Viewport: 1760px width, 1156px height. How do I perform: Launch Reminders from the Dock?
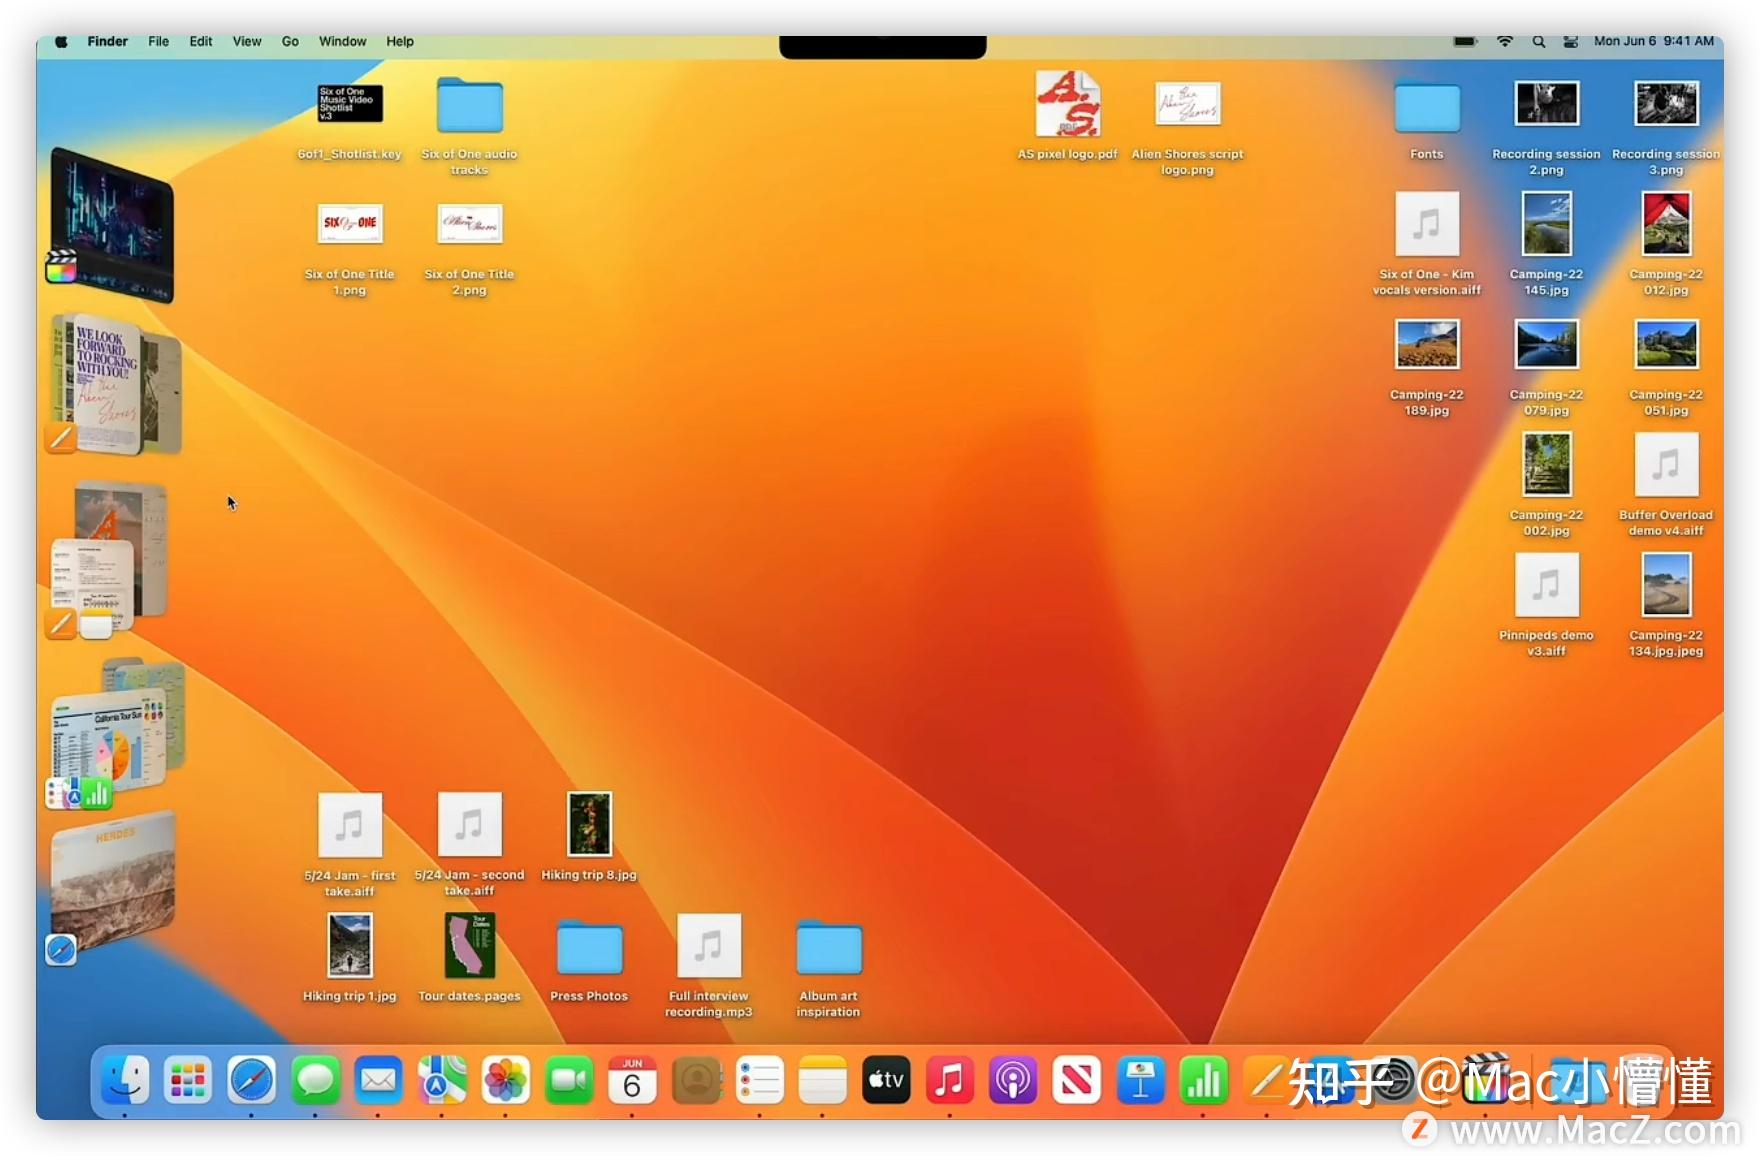pos(759,1080)
